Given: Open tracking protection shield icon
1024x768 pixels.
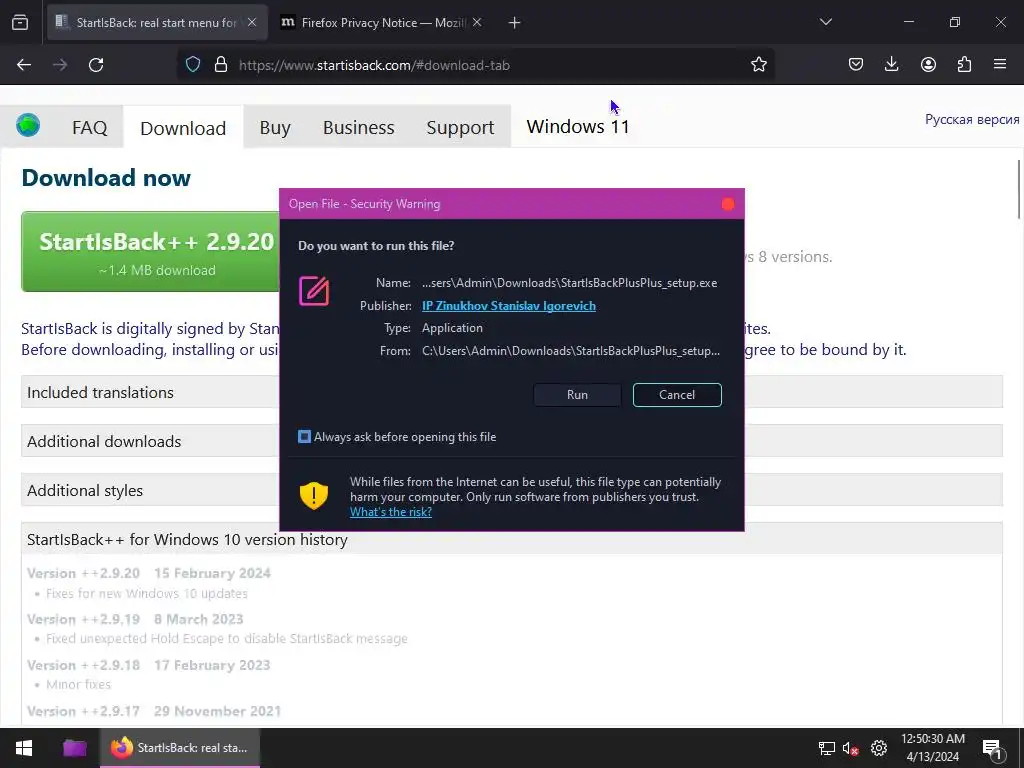Looking at the screenshot, I should [193, 65].
